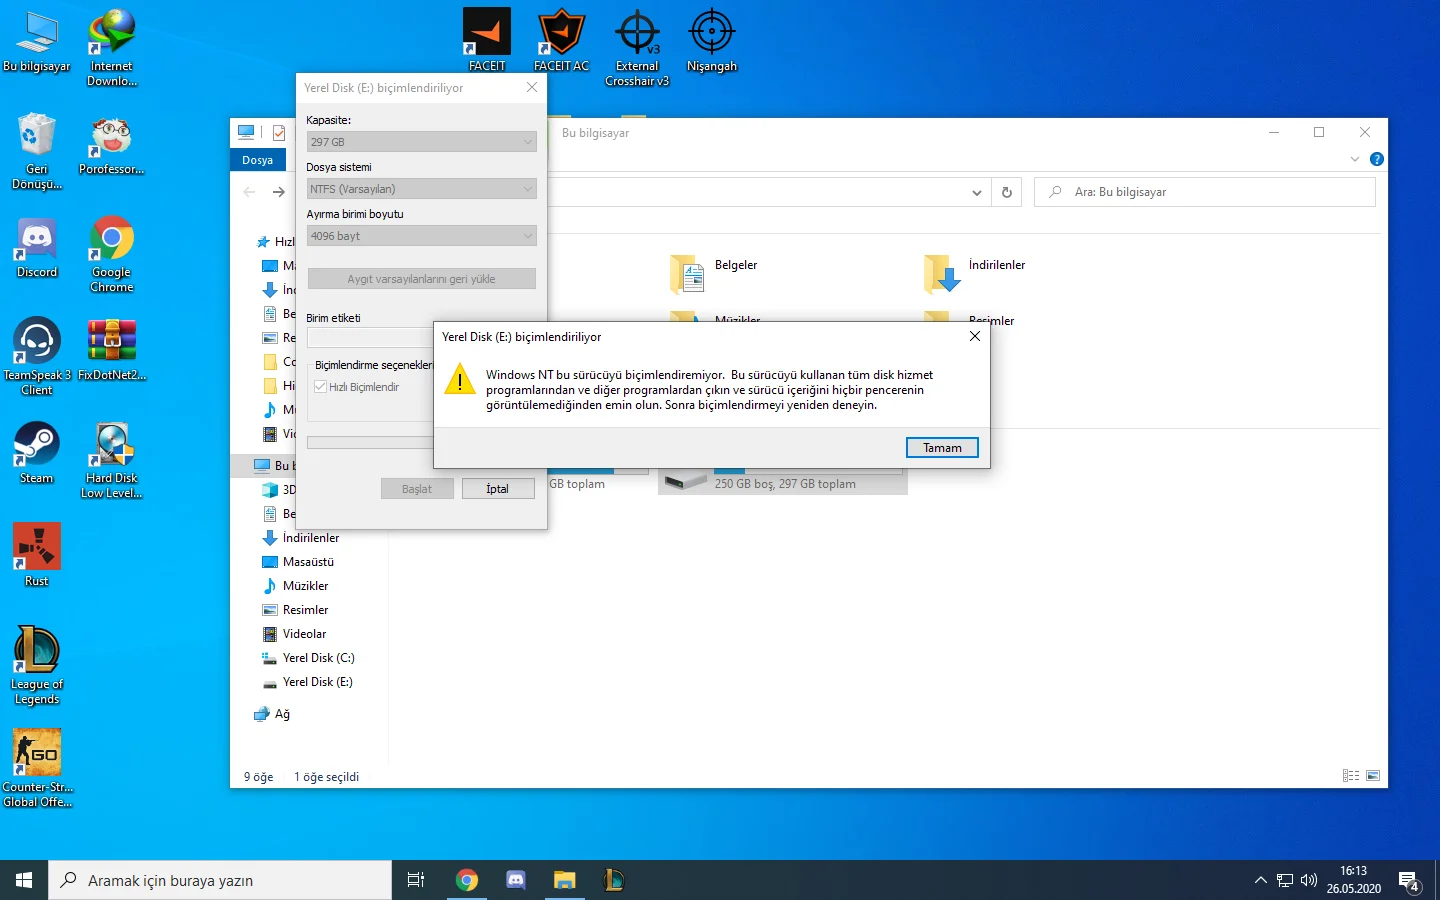Toggle Hızlı Biçimlendir checkbox

pyautogui.click(x=321, y=387)
